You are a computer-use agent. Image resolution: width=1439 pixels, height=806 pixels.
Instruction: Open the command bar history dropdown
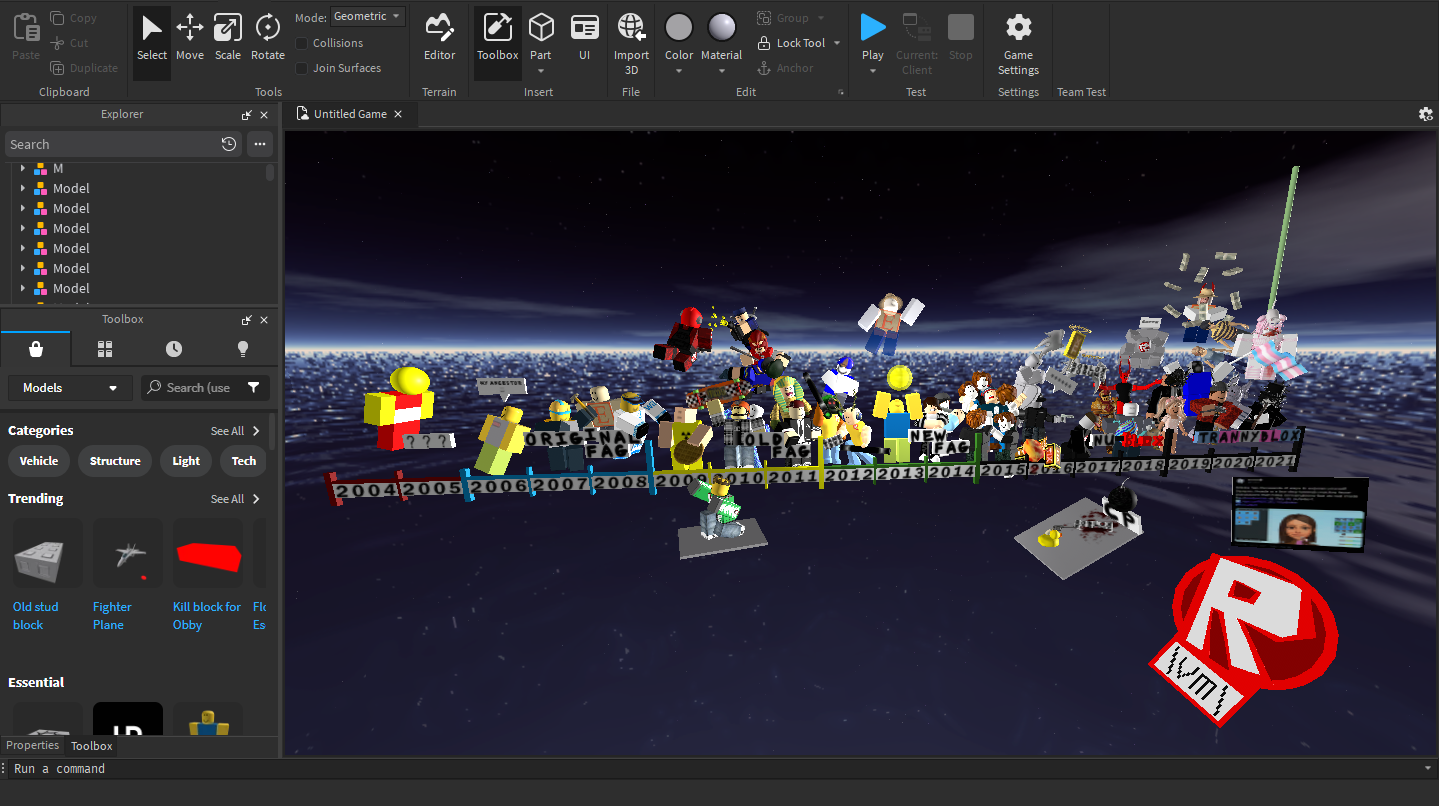point(1427,768)
